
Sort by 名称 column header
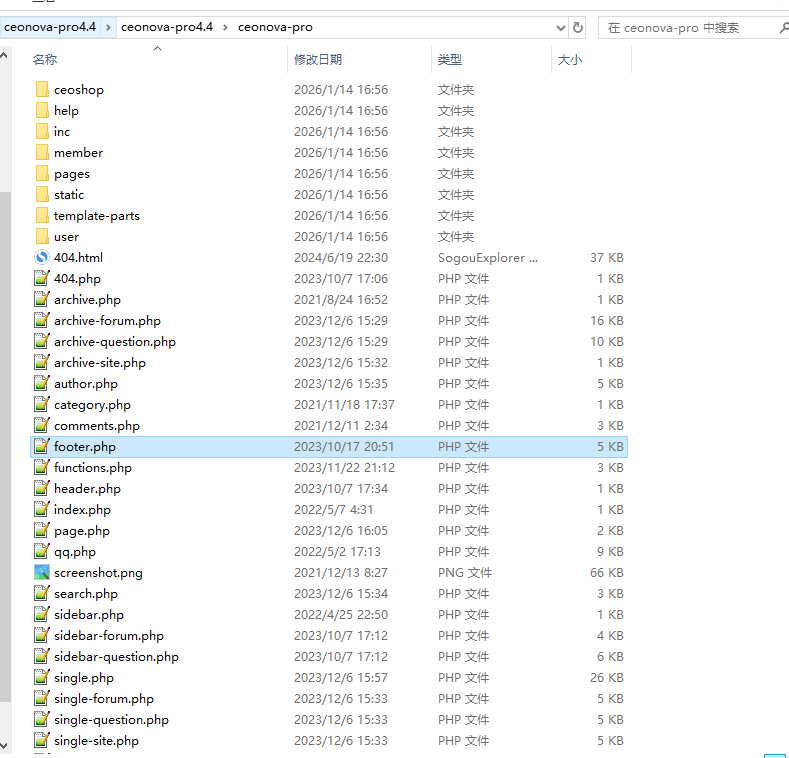pyautogui.click(x=158, y=59)
